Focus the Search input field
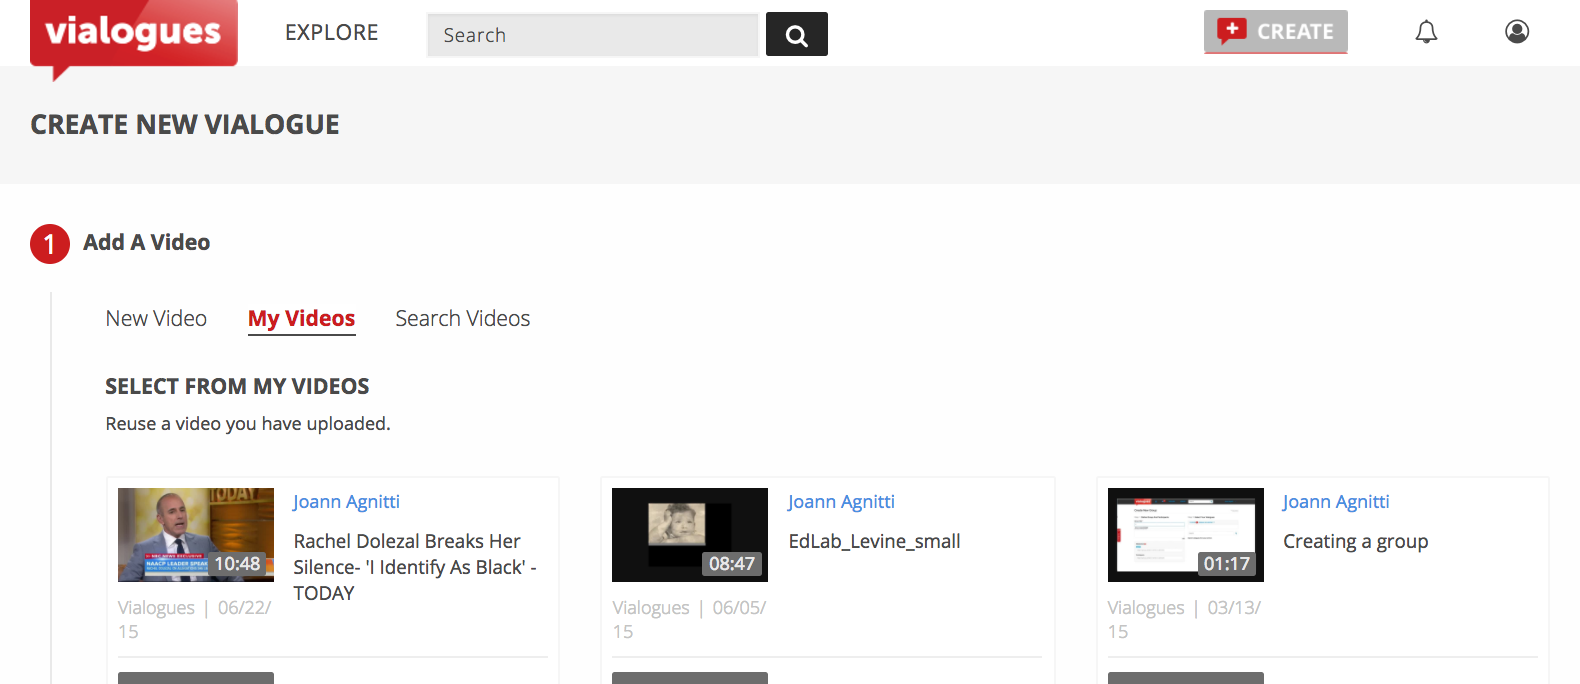Viewport: 1580px width, 684px height. click(x=593, y=35)
